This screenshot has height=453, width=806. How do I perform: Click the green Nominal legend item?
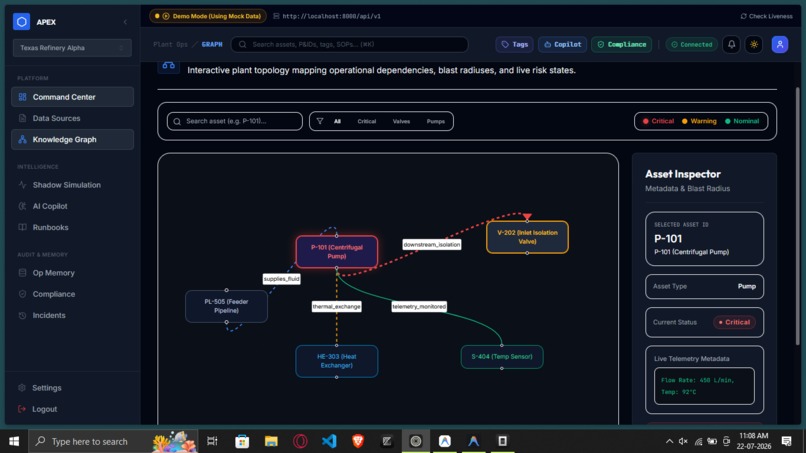coord(742,121)
